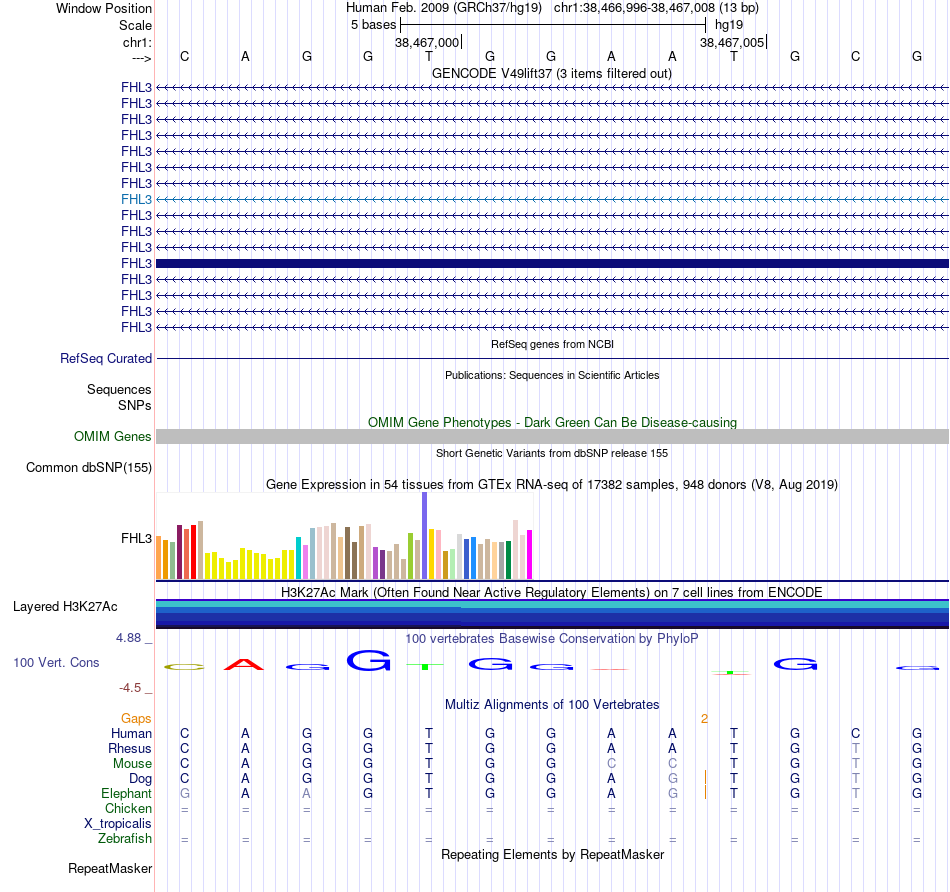Select the Chicken alignment row label
950x892 pixels.
tap(128, 808)
